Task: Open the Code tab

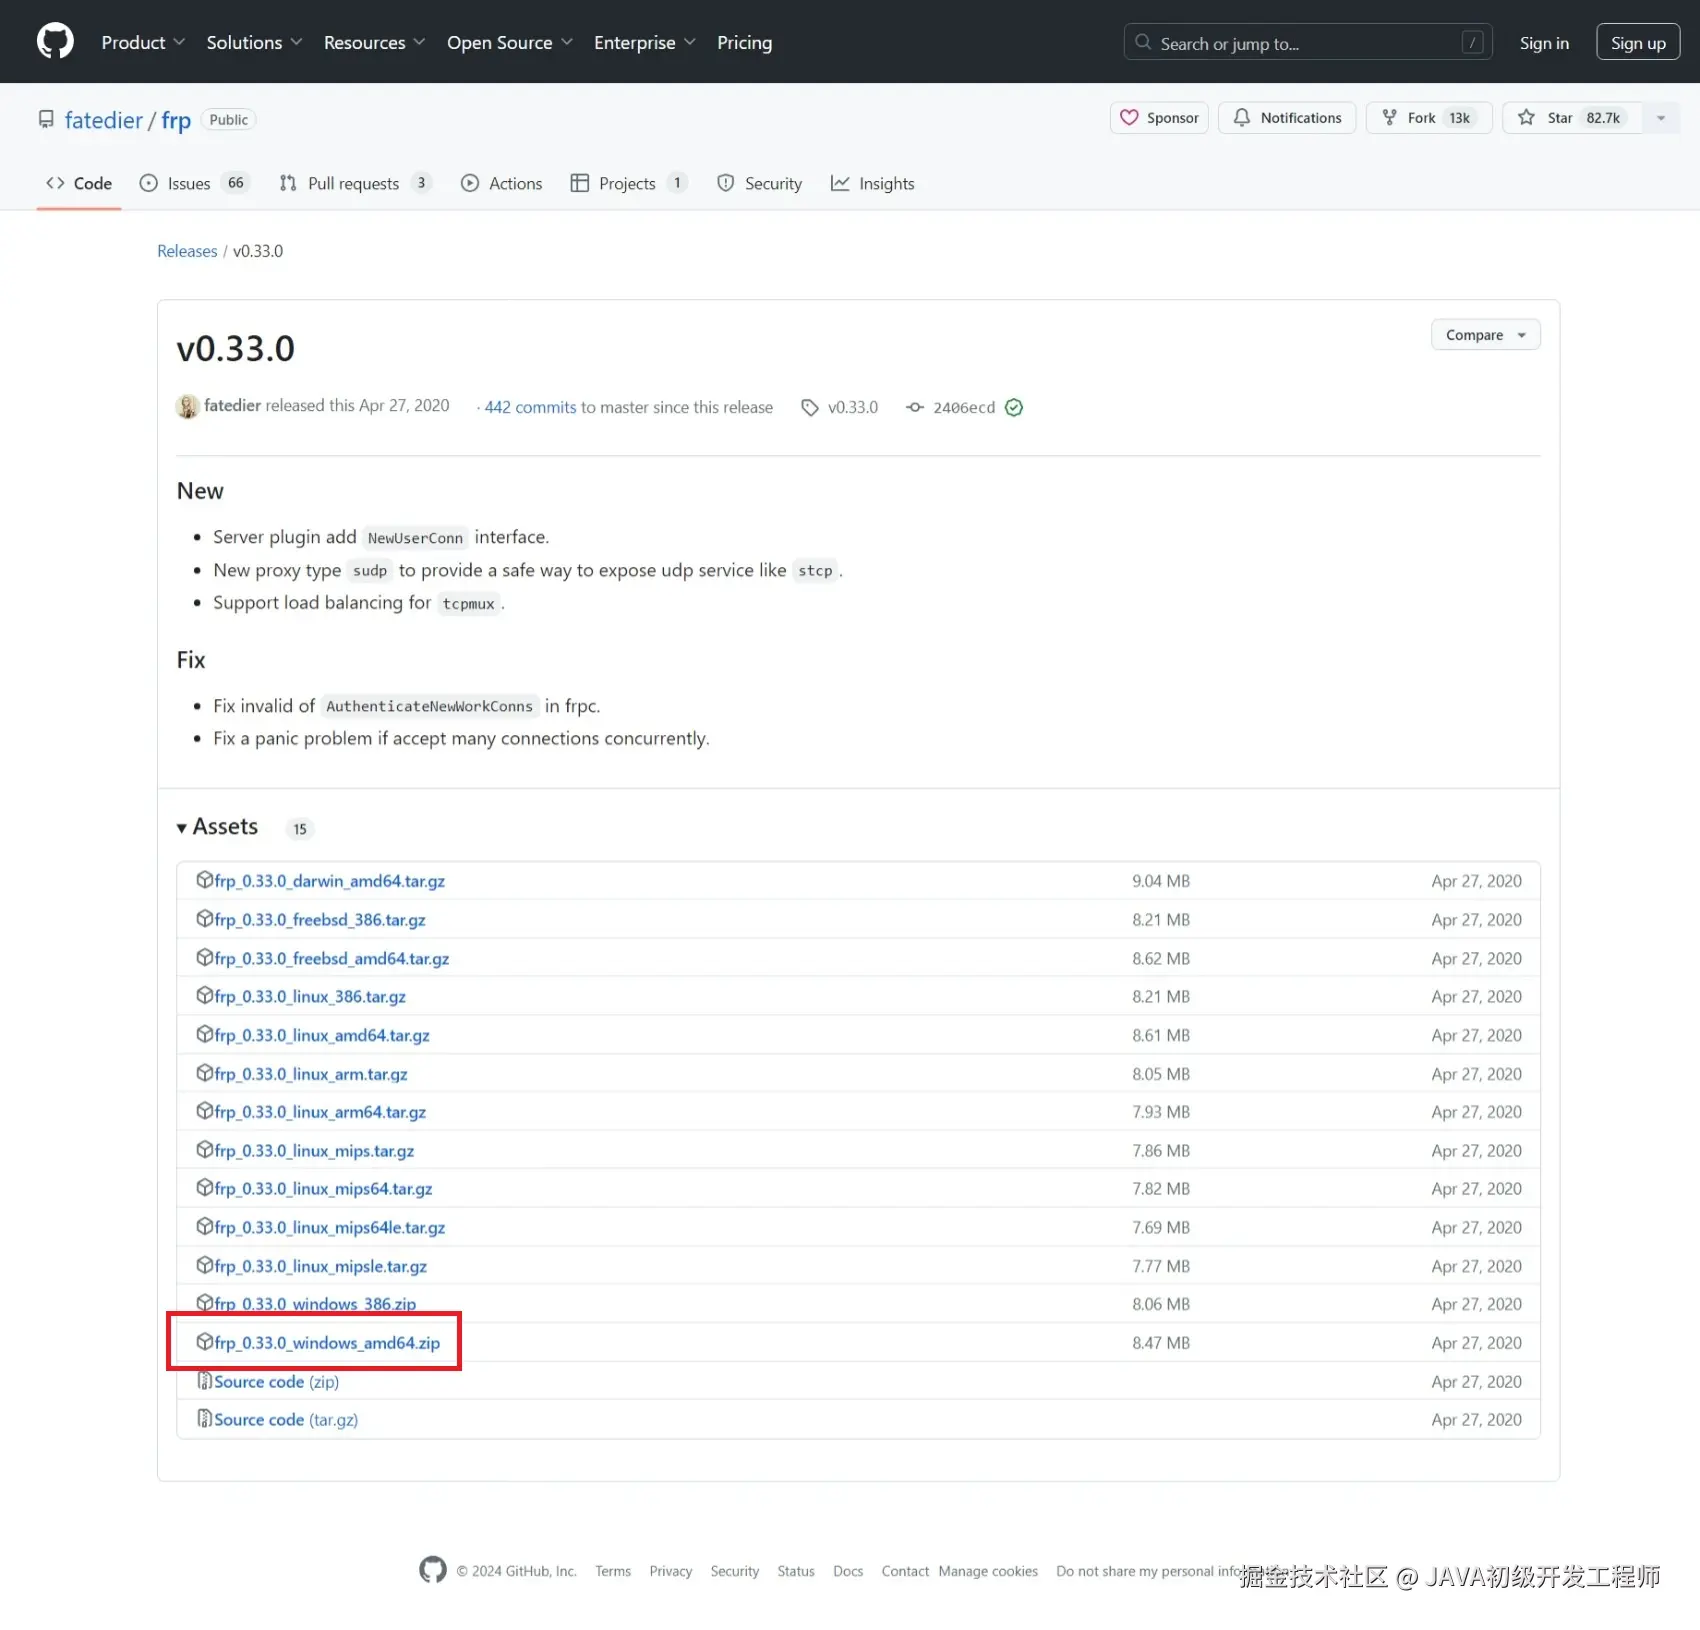Action: click(x=79, y=183)
